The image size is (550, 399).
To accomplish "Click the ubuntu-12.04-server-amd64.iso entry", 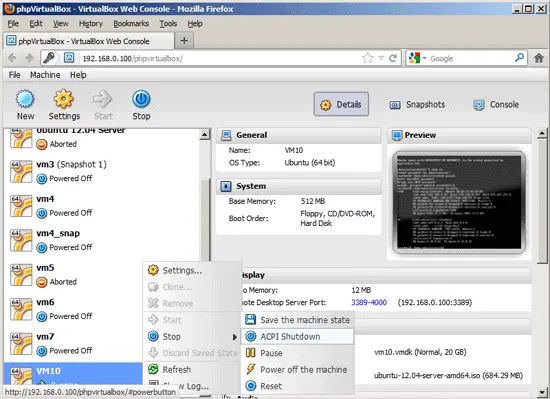I will pos(448,376).
